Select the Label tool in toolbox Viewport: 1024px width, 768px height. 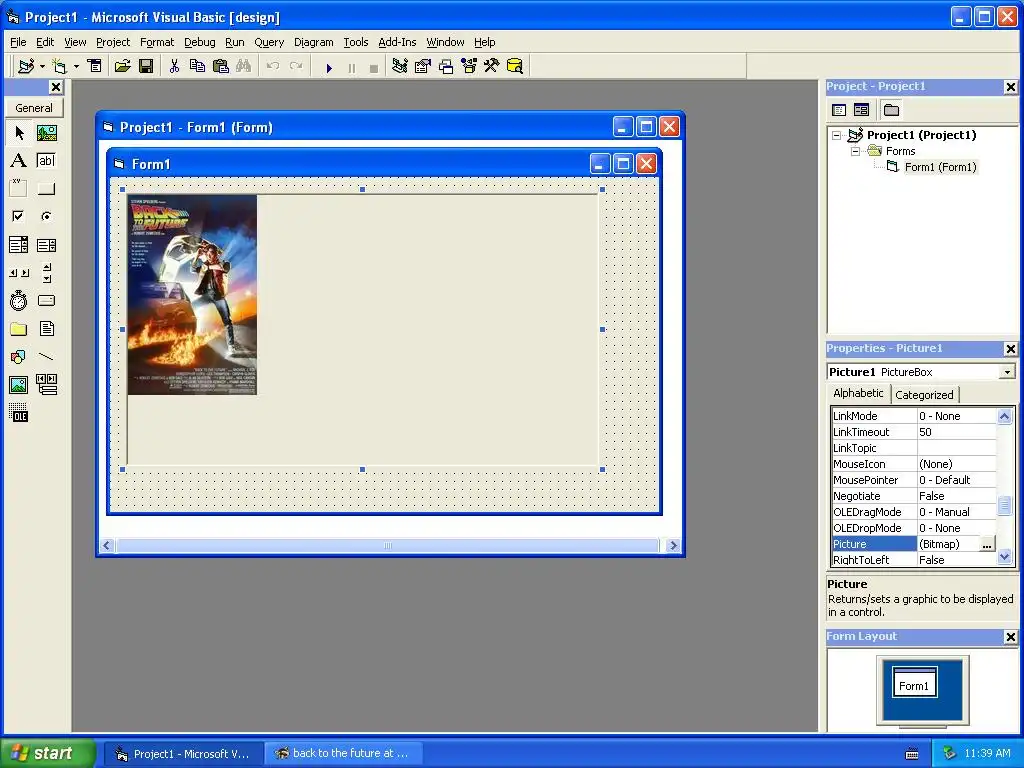[19, 161]
